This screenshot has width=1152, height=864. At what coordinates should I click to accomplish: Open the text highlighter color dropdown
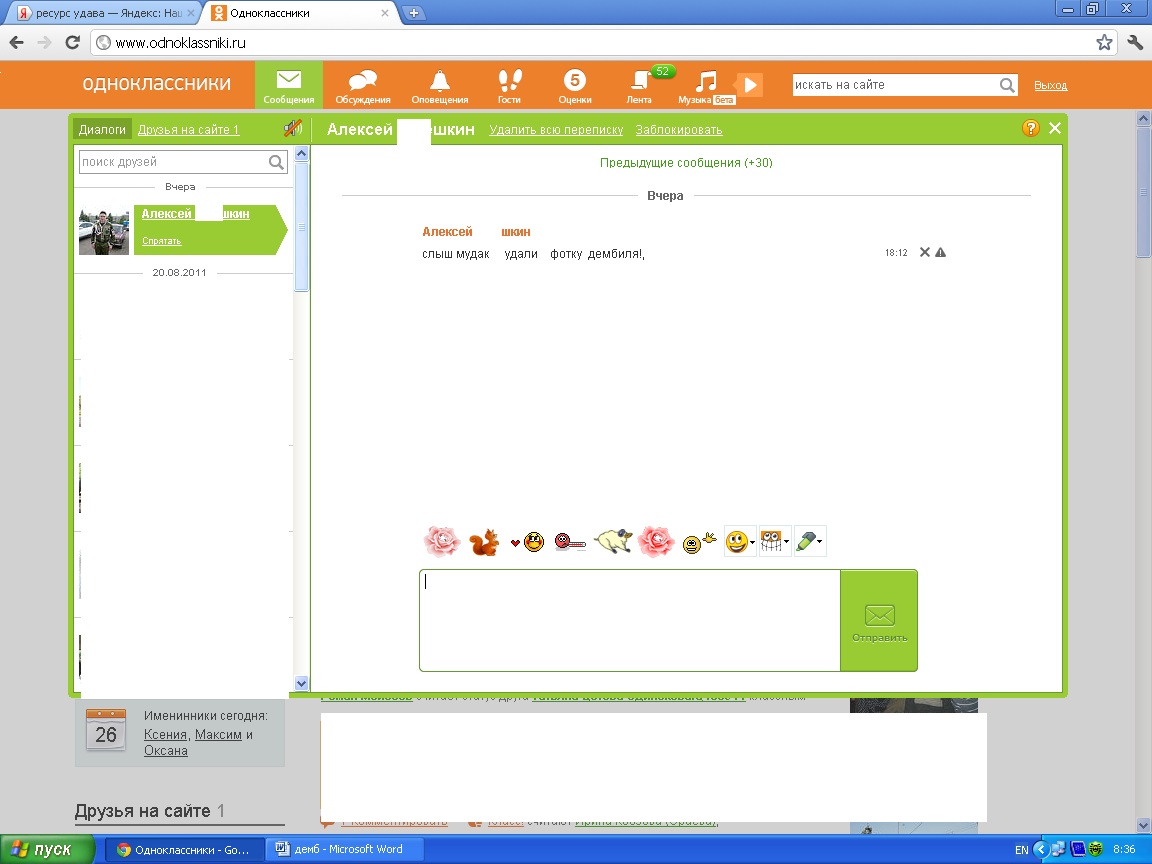pyautogui.click(x=809, y=543)
